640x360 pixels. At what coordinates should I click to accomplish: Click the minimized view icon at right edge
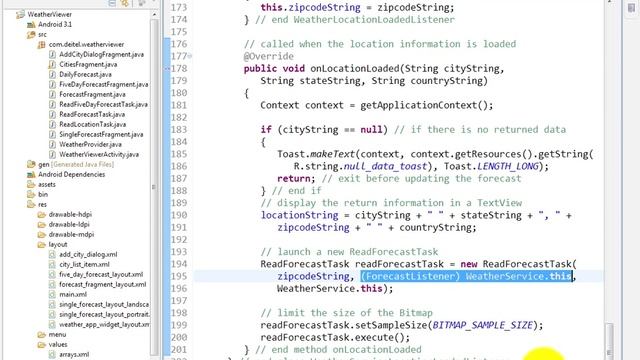point(631,8)
